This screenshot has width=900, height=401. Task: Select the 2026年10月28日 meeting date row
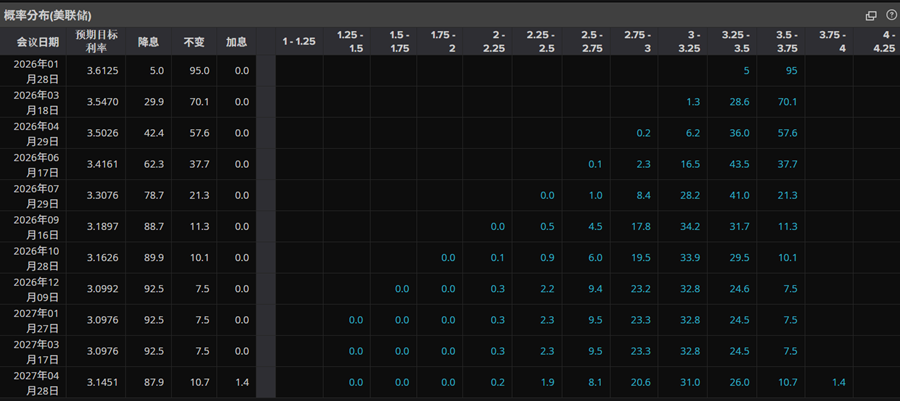(x=36, y=258)
